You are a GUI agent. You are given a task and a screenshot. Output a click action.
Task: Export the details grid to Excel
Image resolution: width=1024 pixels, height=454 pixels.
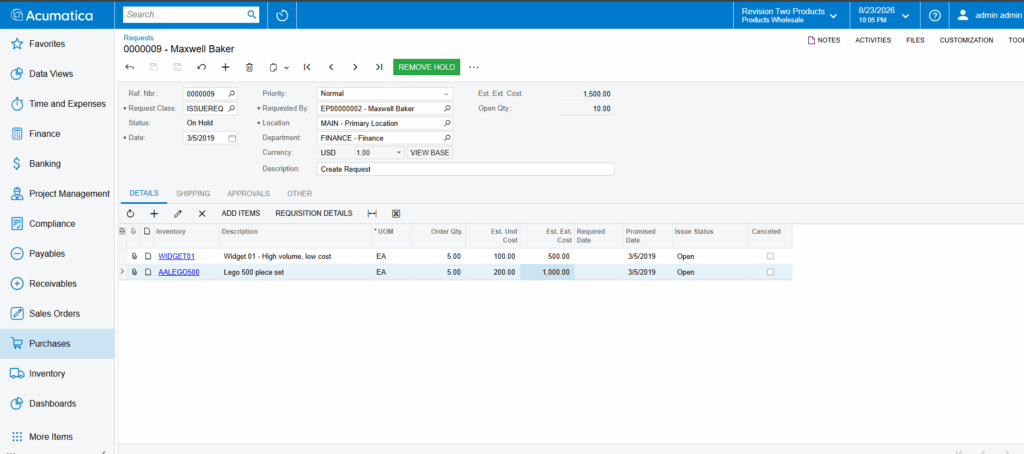coord(396,214)
